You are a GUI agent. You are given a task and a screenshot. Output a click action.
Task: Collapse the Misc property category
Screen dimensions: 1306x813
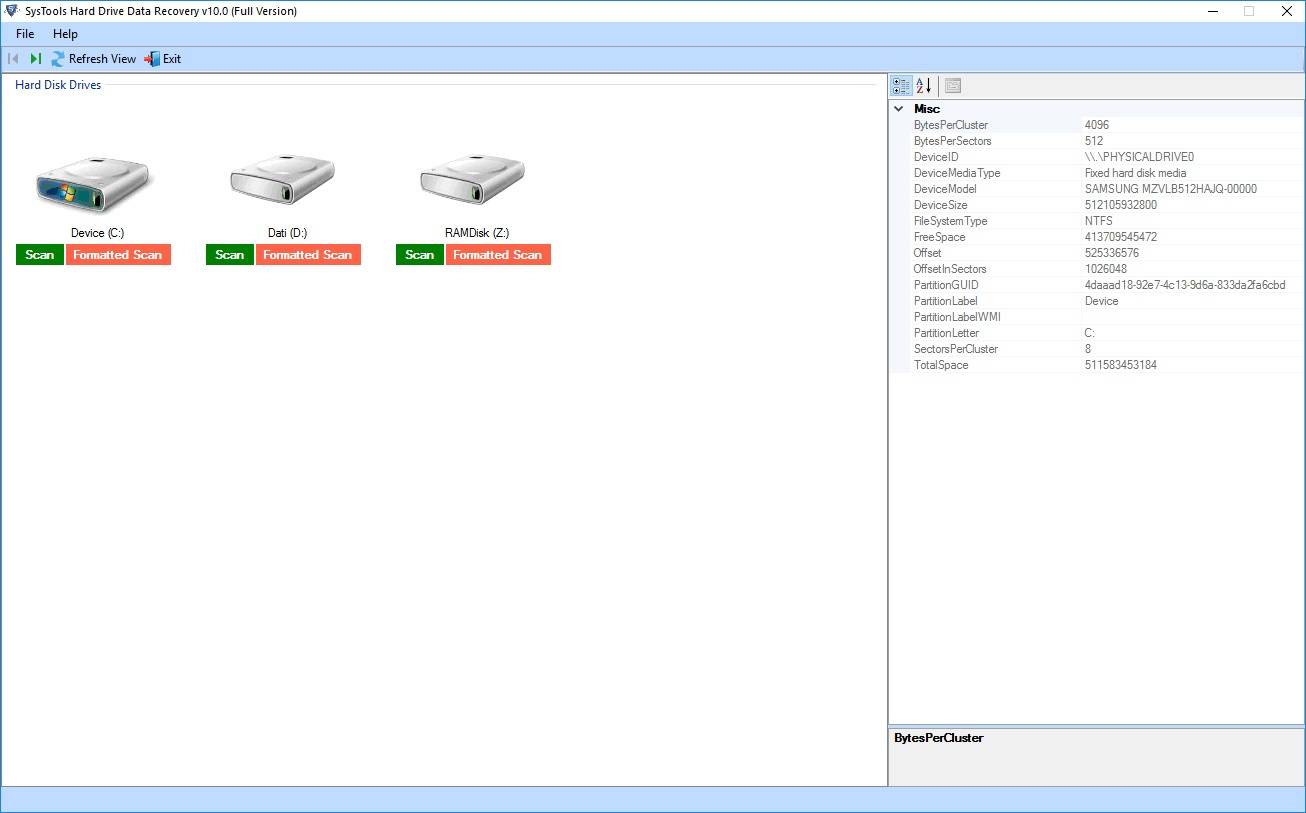point(899,109)
